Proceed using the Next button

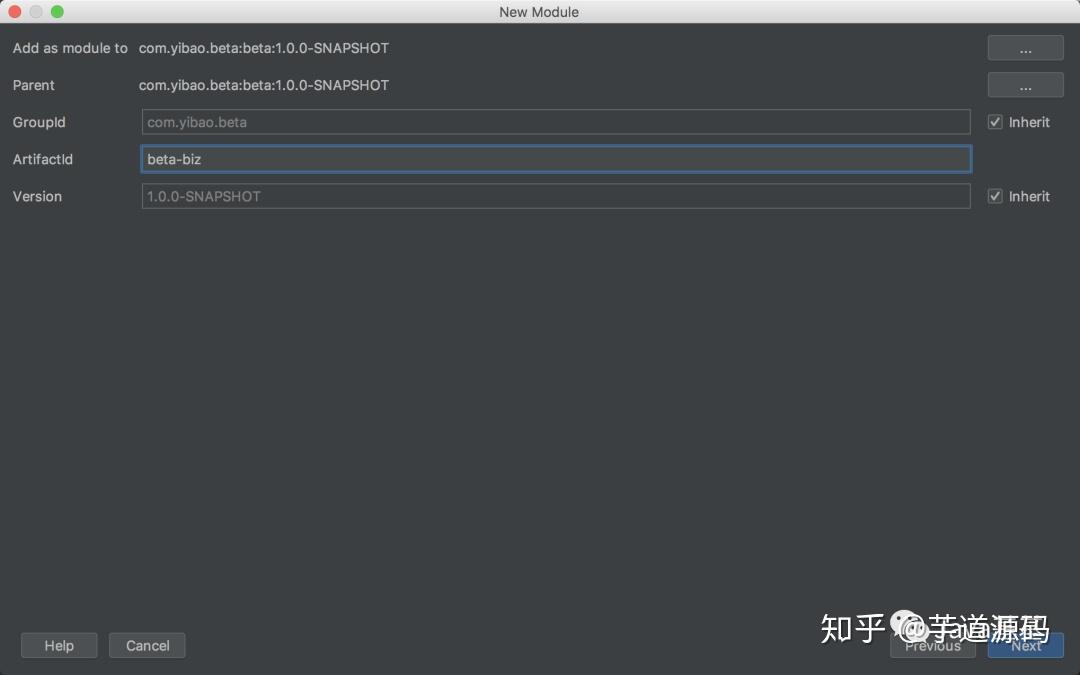1026,645
